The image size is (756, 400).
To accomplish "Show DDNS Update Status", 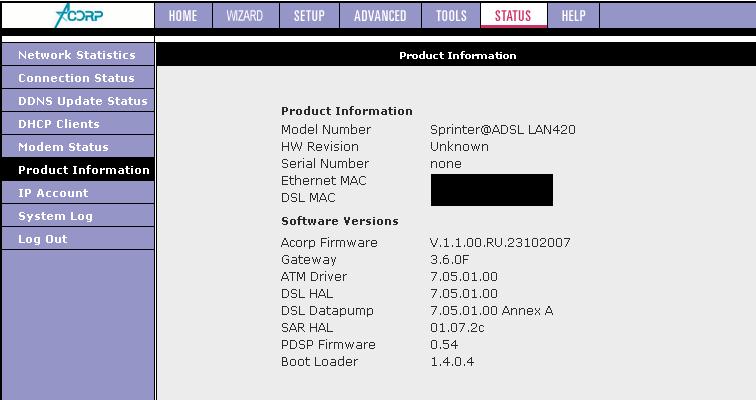I will (x=82, y=101).
